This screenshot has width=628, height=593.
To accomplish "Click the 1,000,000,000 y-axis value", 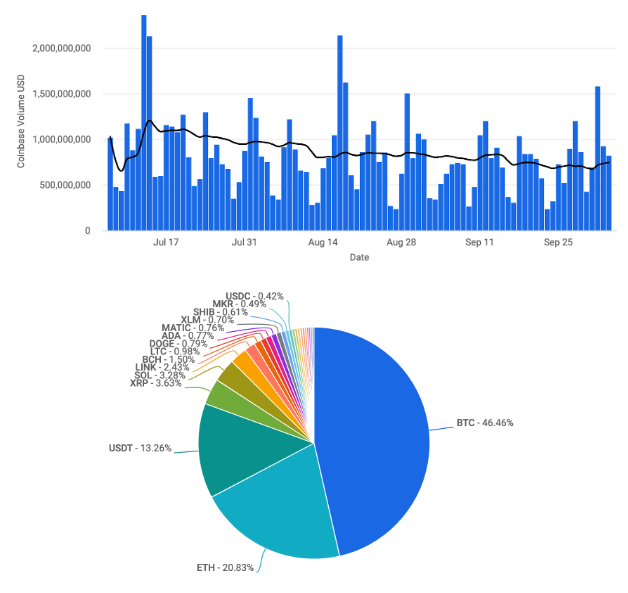I will 62,140.
